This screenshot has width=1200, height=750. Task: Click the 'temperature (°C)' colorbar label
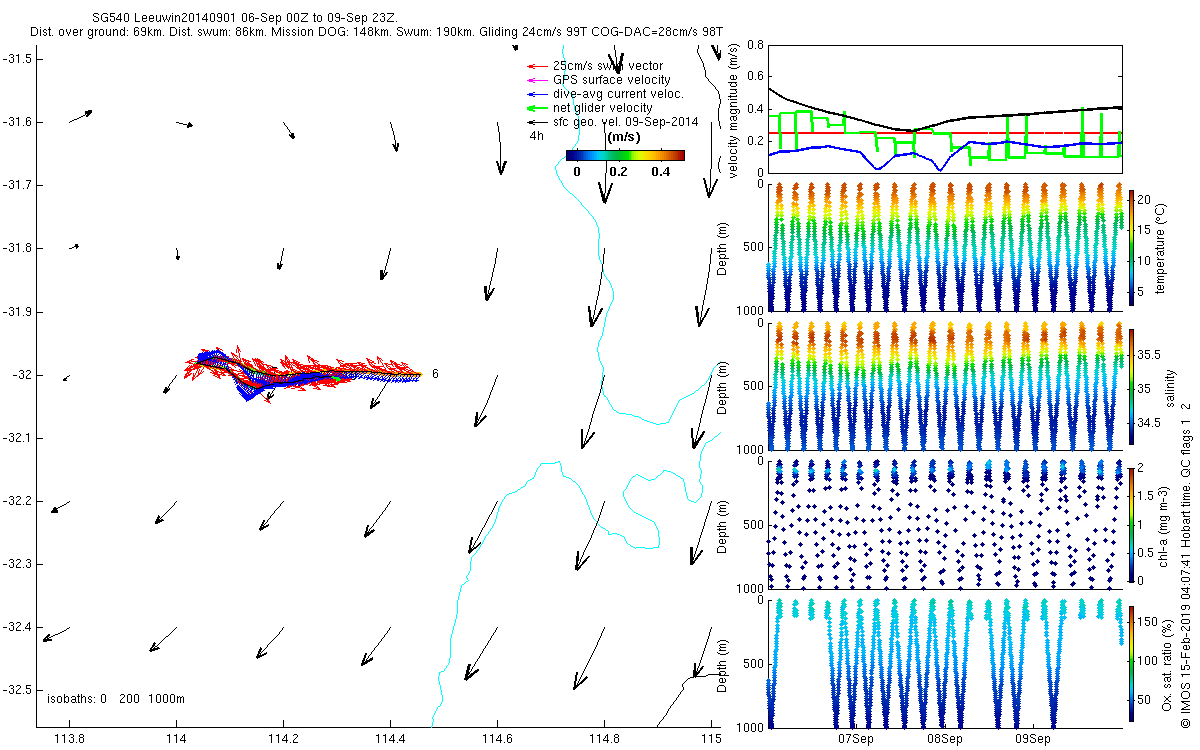tap(1161, 247)
